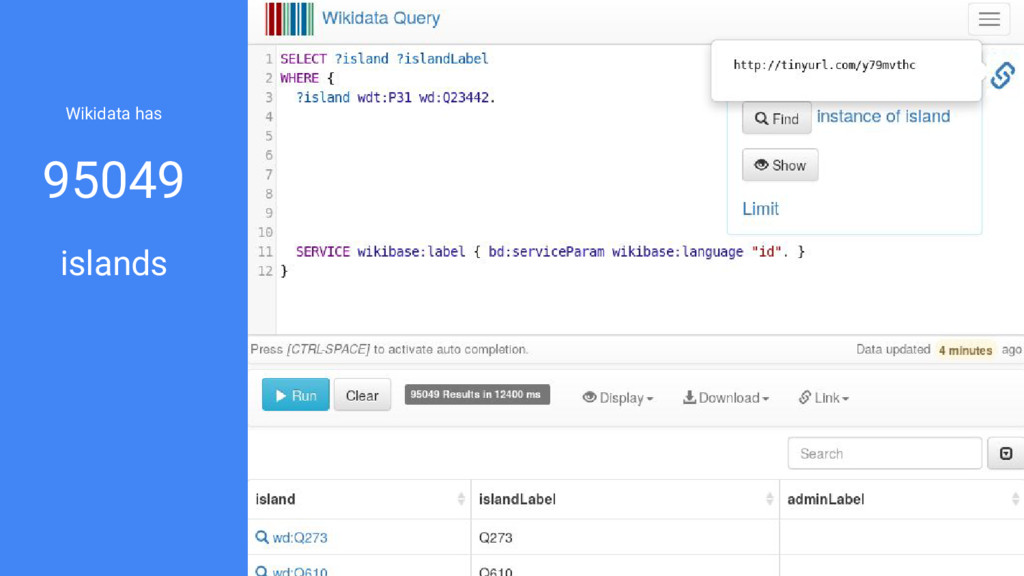Image resolution: width=1024 pixels, height=576 pixels.
Task: Click into the results Search field
Action: (884, 453)
